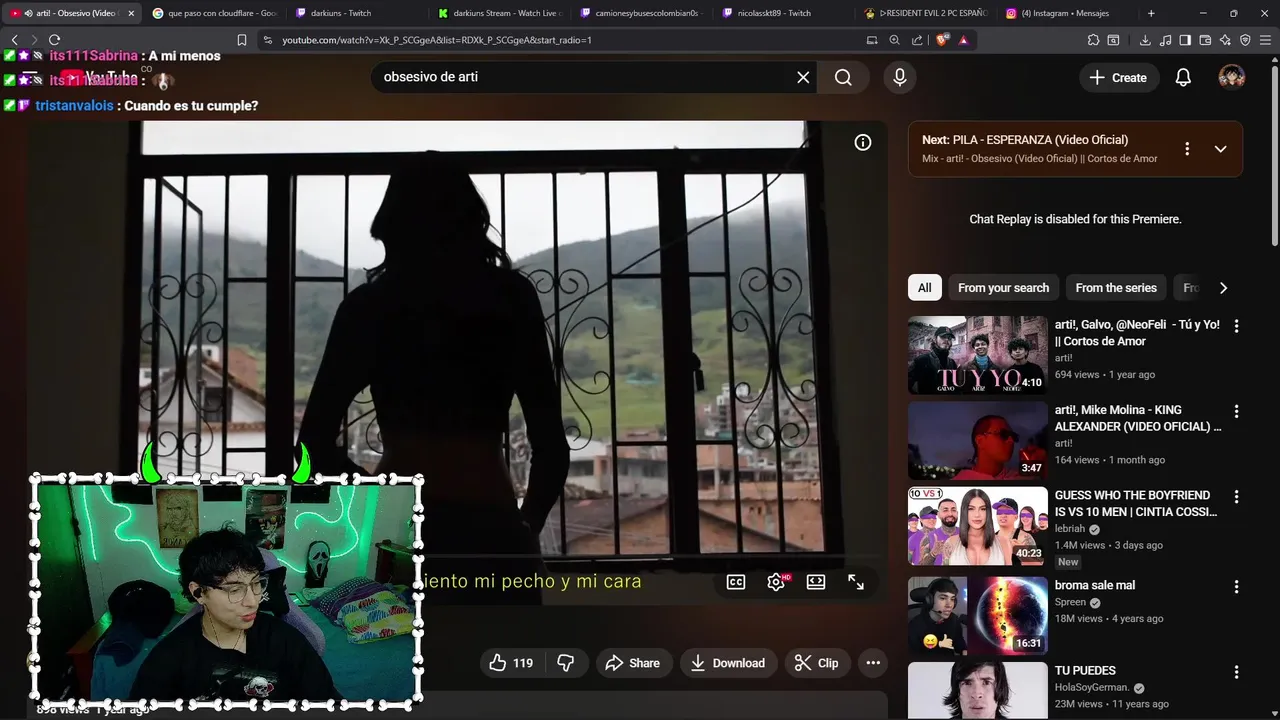Click the Download button
This screenshot has height=720, width=1280.
[x=728, y=663]
